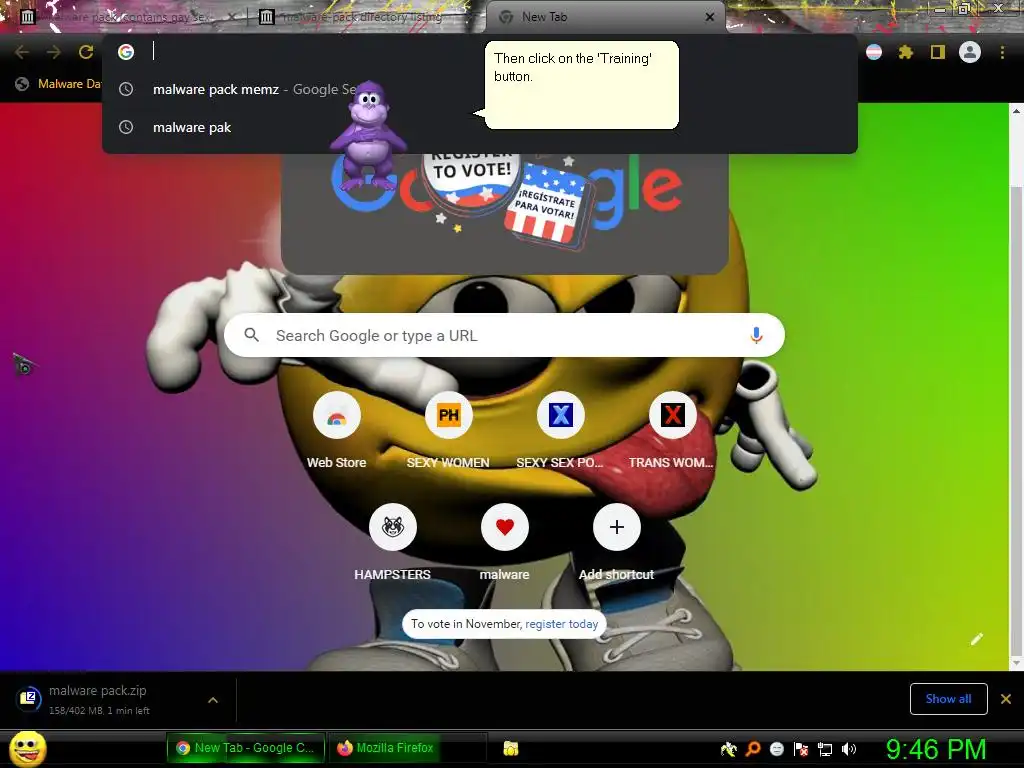Click the magnifier icon in the search box
The image size is (1024, 768).
(251, 335)
